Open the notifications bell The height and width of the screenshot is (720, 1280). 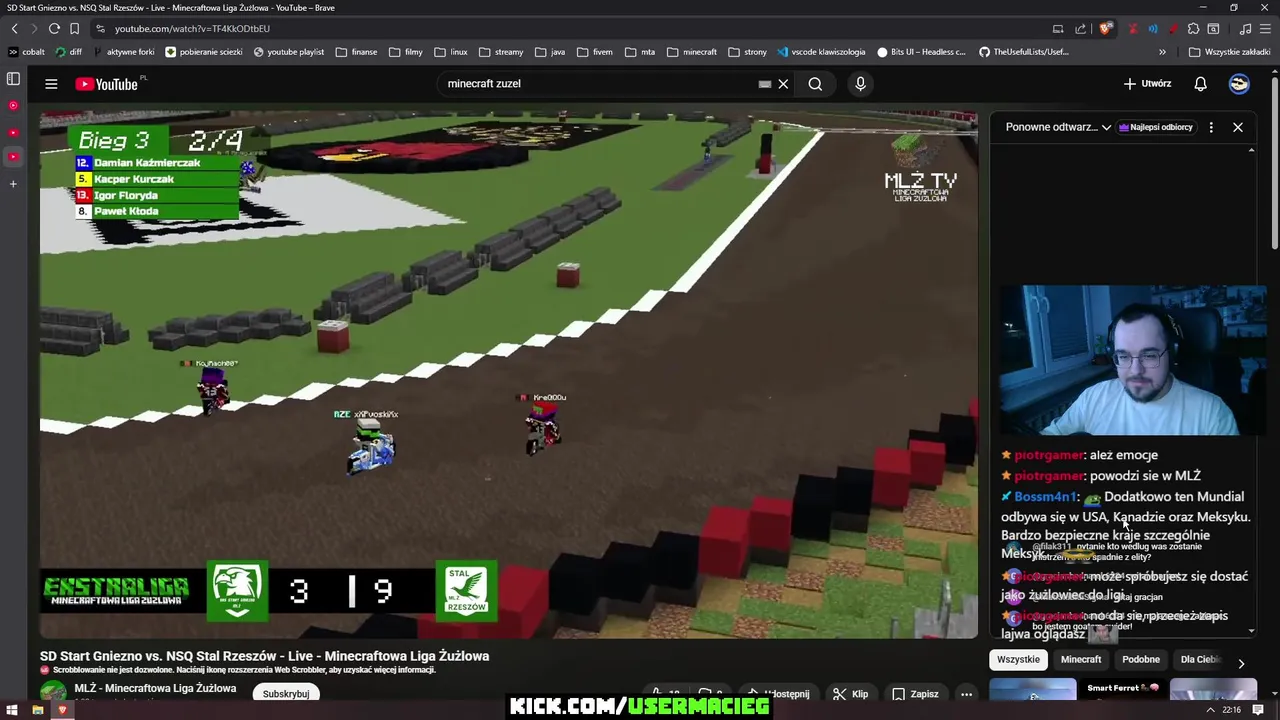pyautogui.click(x=1200, y=84)
